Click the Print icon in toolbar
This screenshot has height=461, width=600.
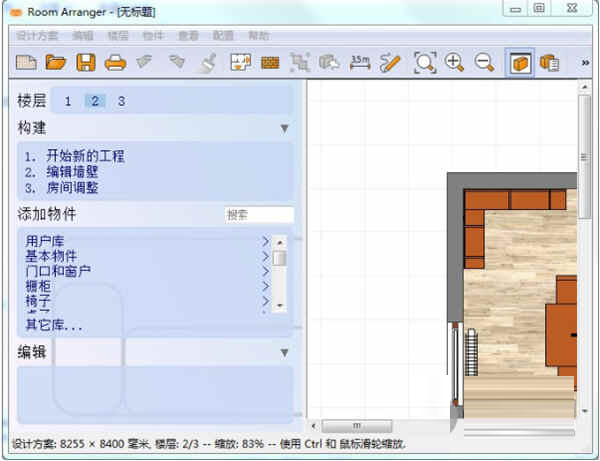tap(116, 63)
